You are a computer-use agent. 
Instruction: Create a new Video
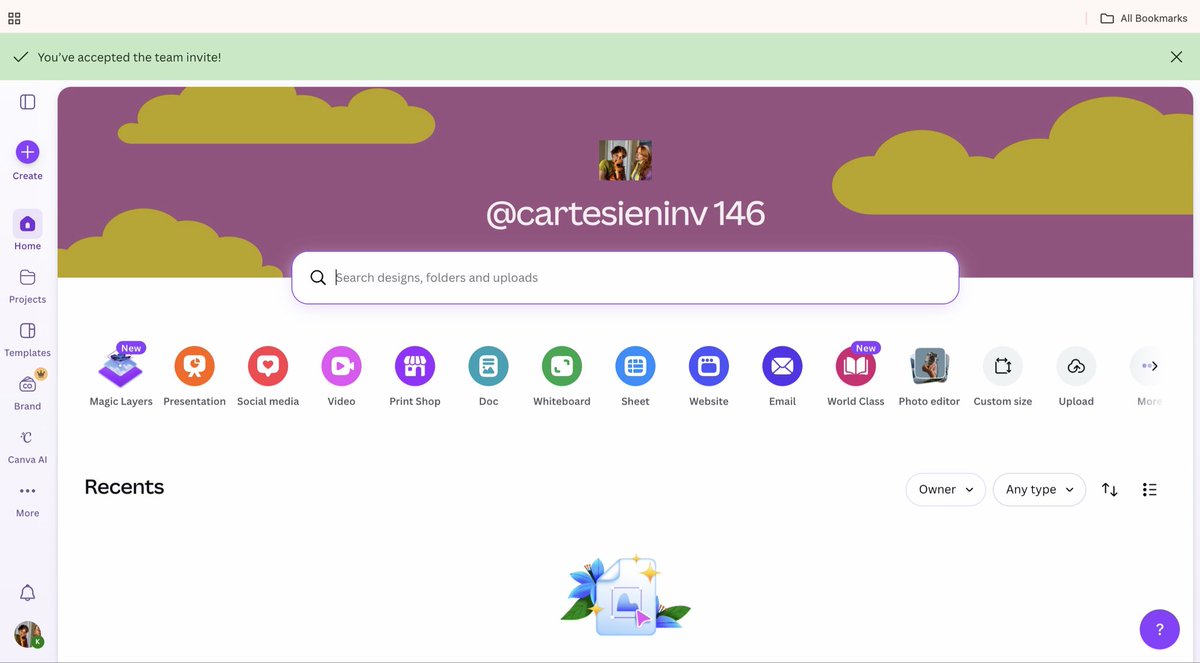[x=341, y=376]
